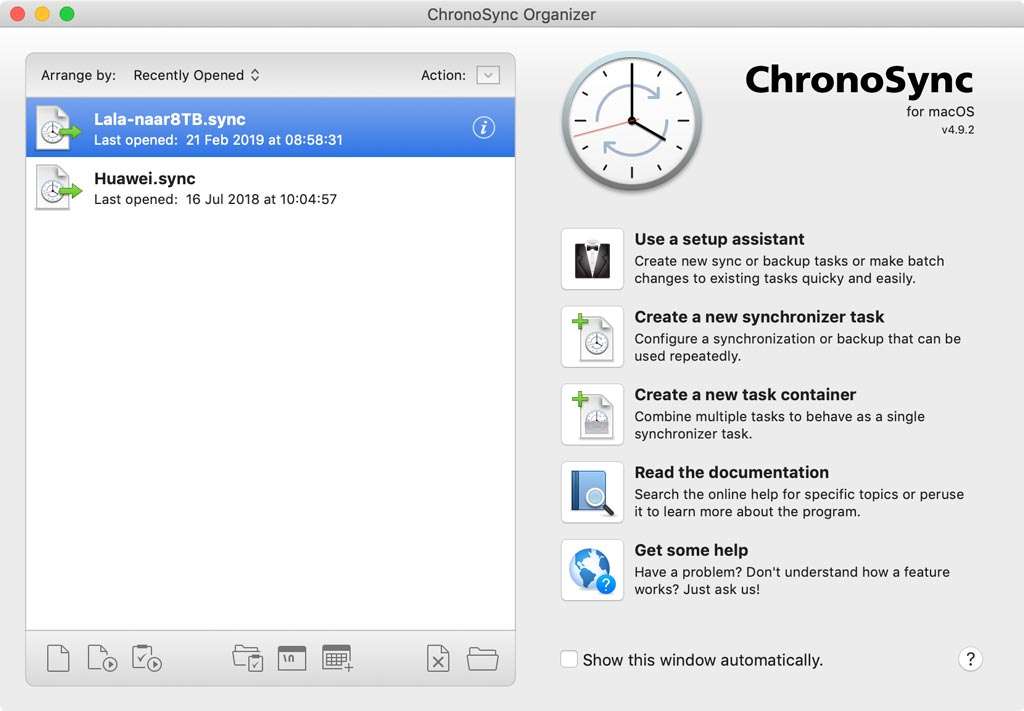Click the Last opened 21 Feb 2019 text
1024x711 pixels.
218,140
